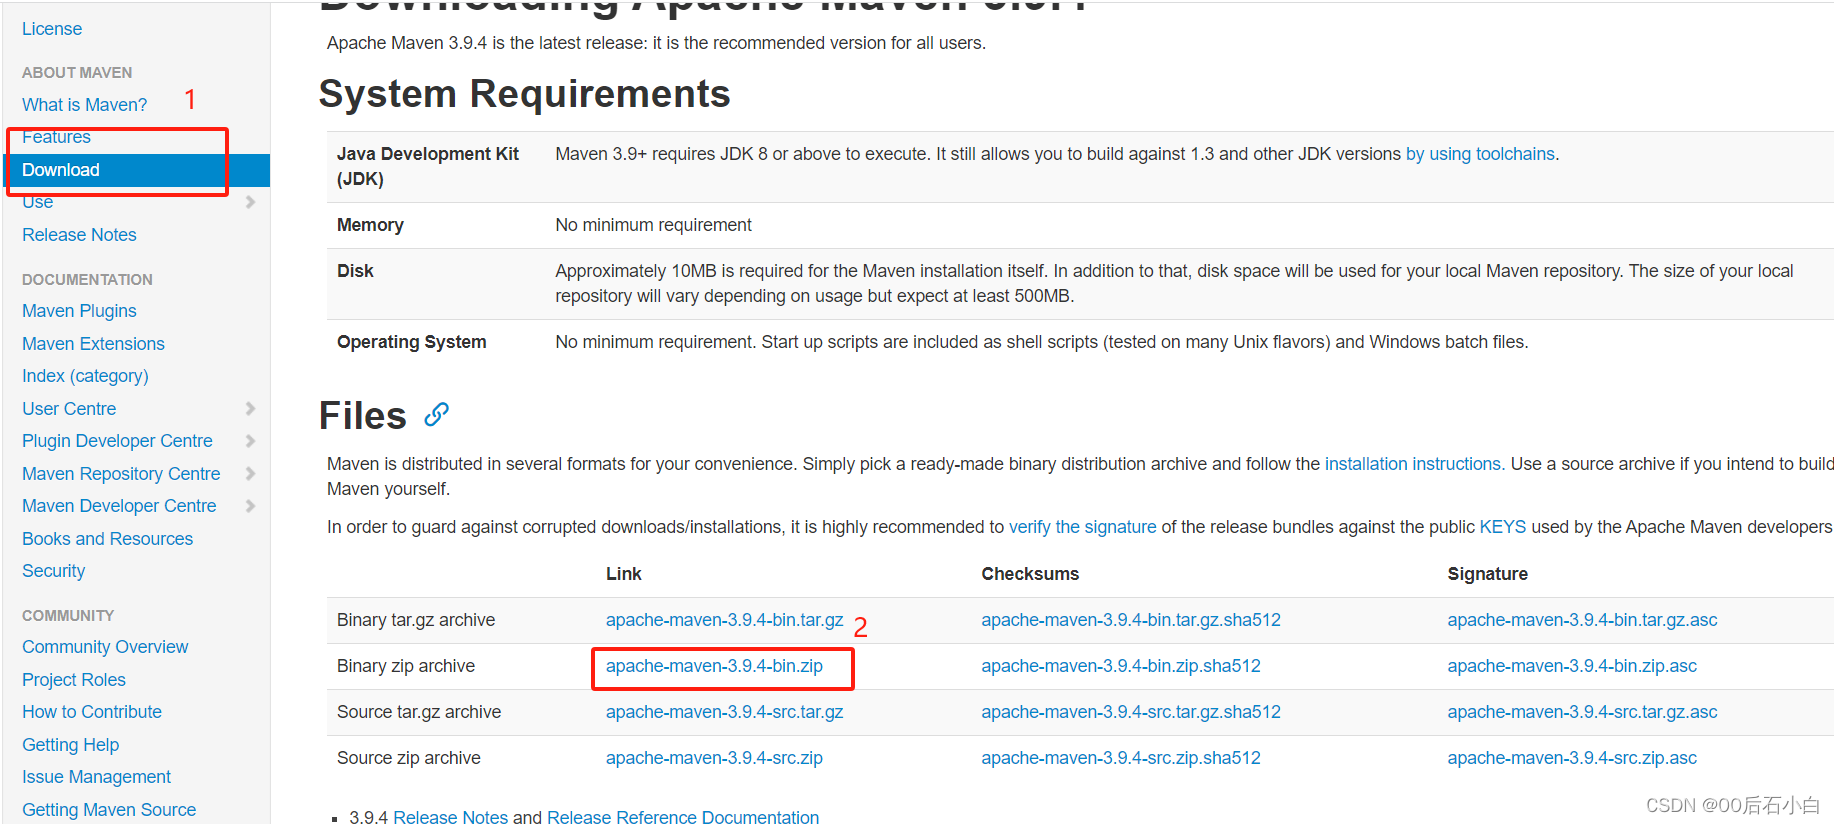
Task: Click the Disk row label
Action: pyautogui.click(x=355, y=271)
